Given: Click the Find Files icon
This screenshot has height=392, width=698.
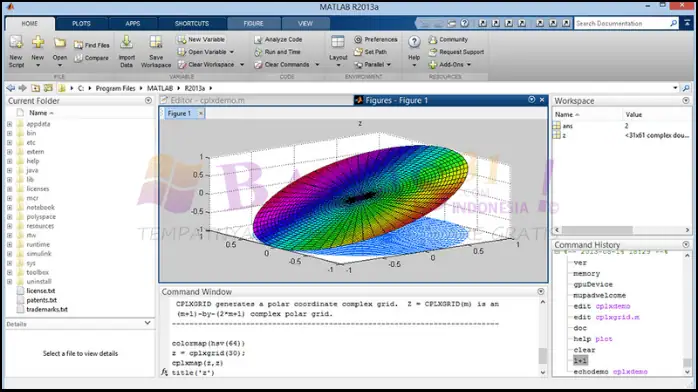Looking at the screenshot, I should (78, 45).
